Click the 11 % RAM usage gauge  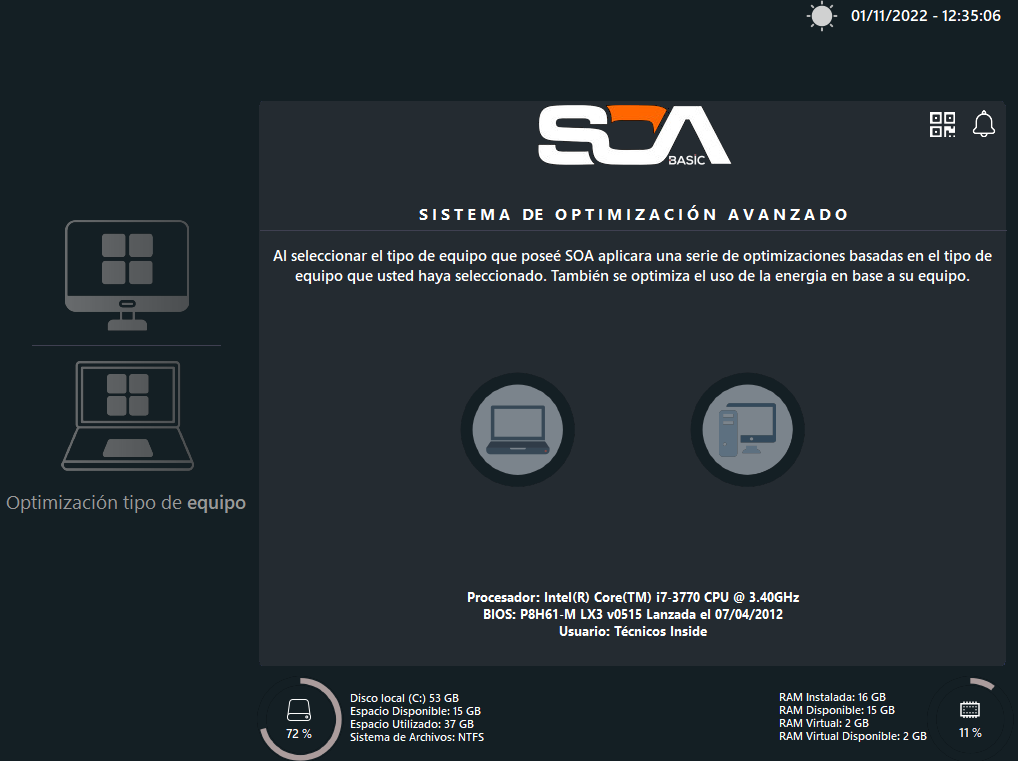click(x=970, y=719)
